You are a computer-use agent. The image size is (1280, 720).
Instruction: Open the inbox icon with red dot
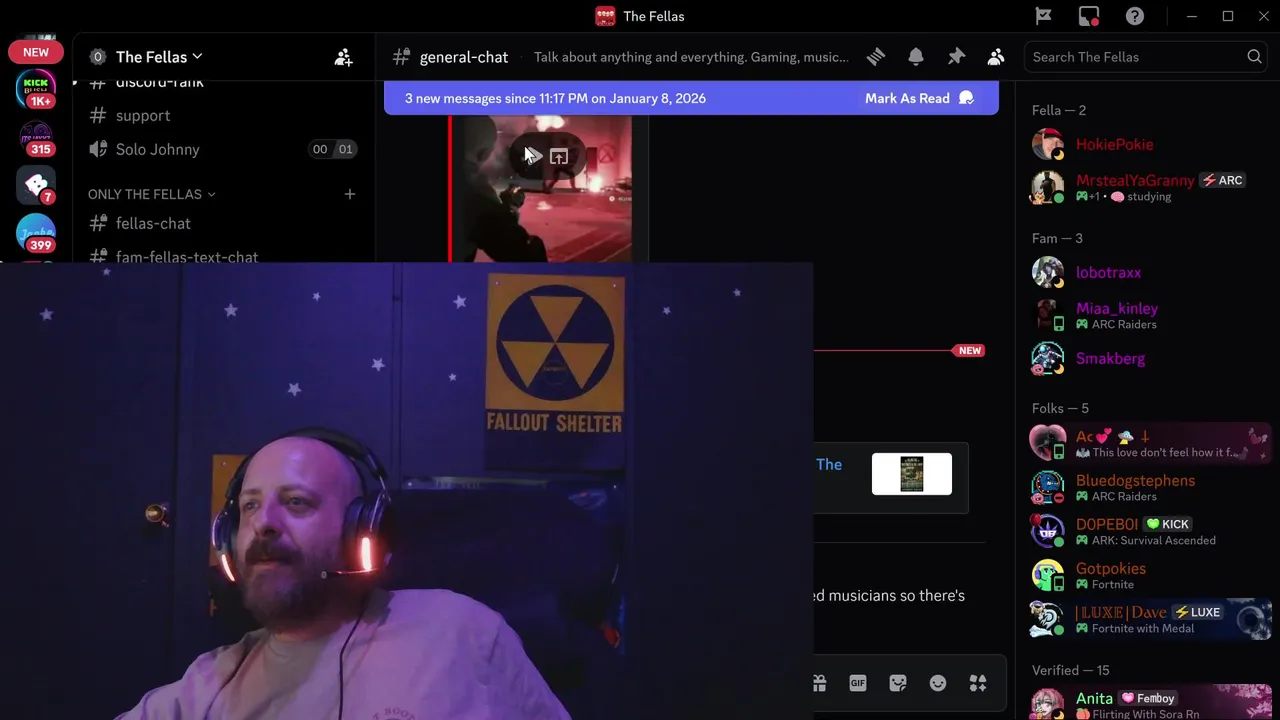(x=1089, y=16)
